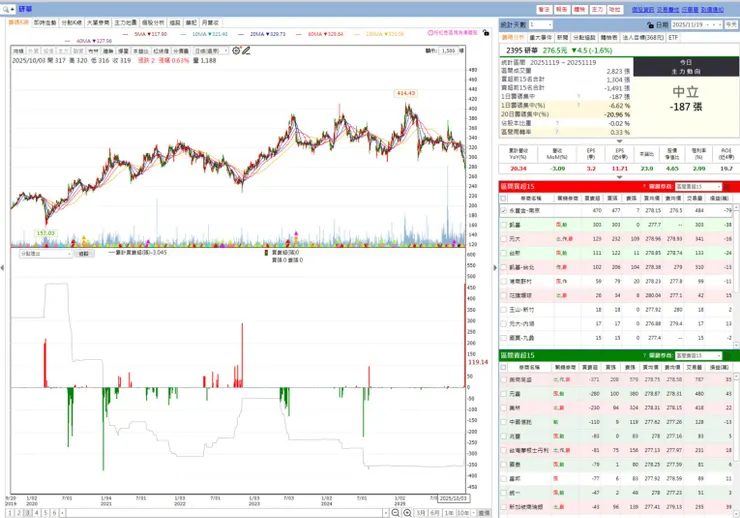Toggle the 分價量 indicator button
The width and height of the screenshot is (740, 518).
[181, 51]
